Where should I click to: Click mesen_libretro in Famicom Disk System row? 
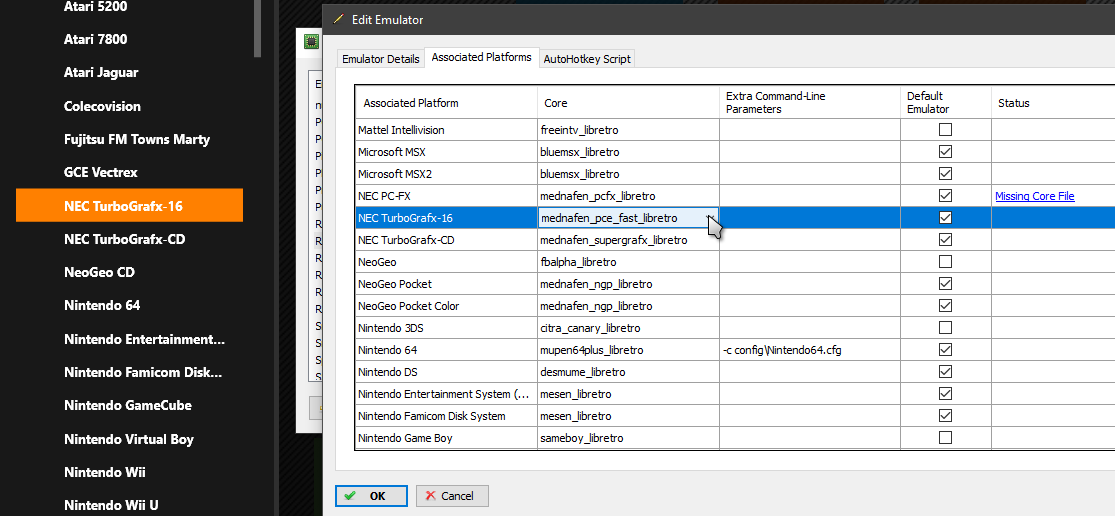(x=629, y=416)
